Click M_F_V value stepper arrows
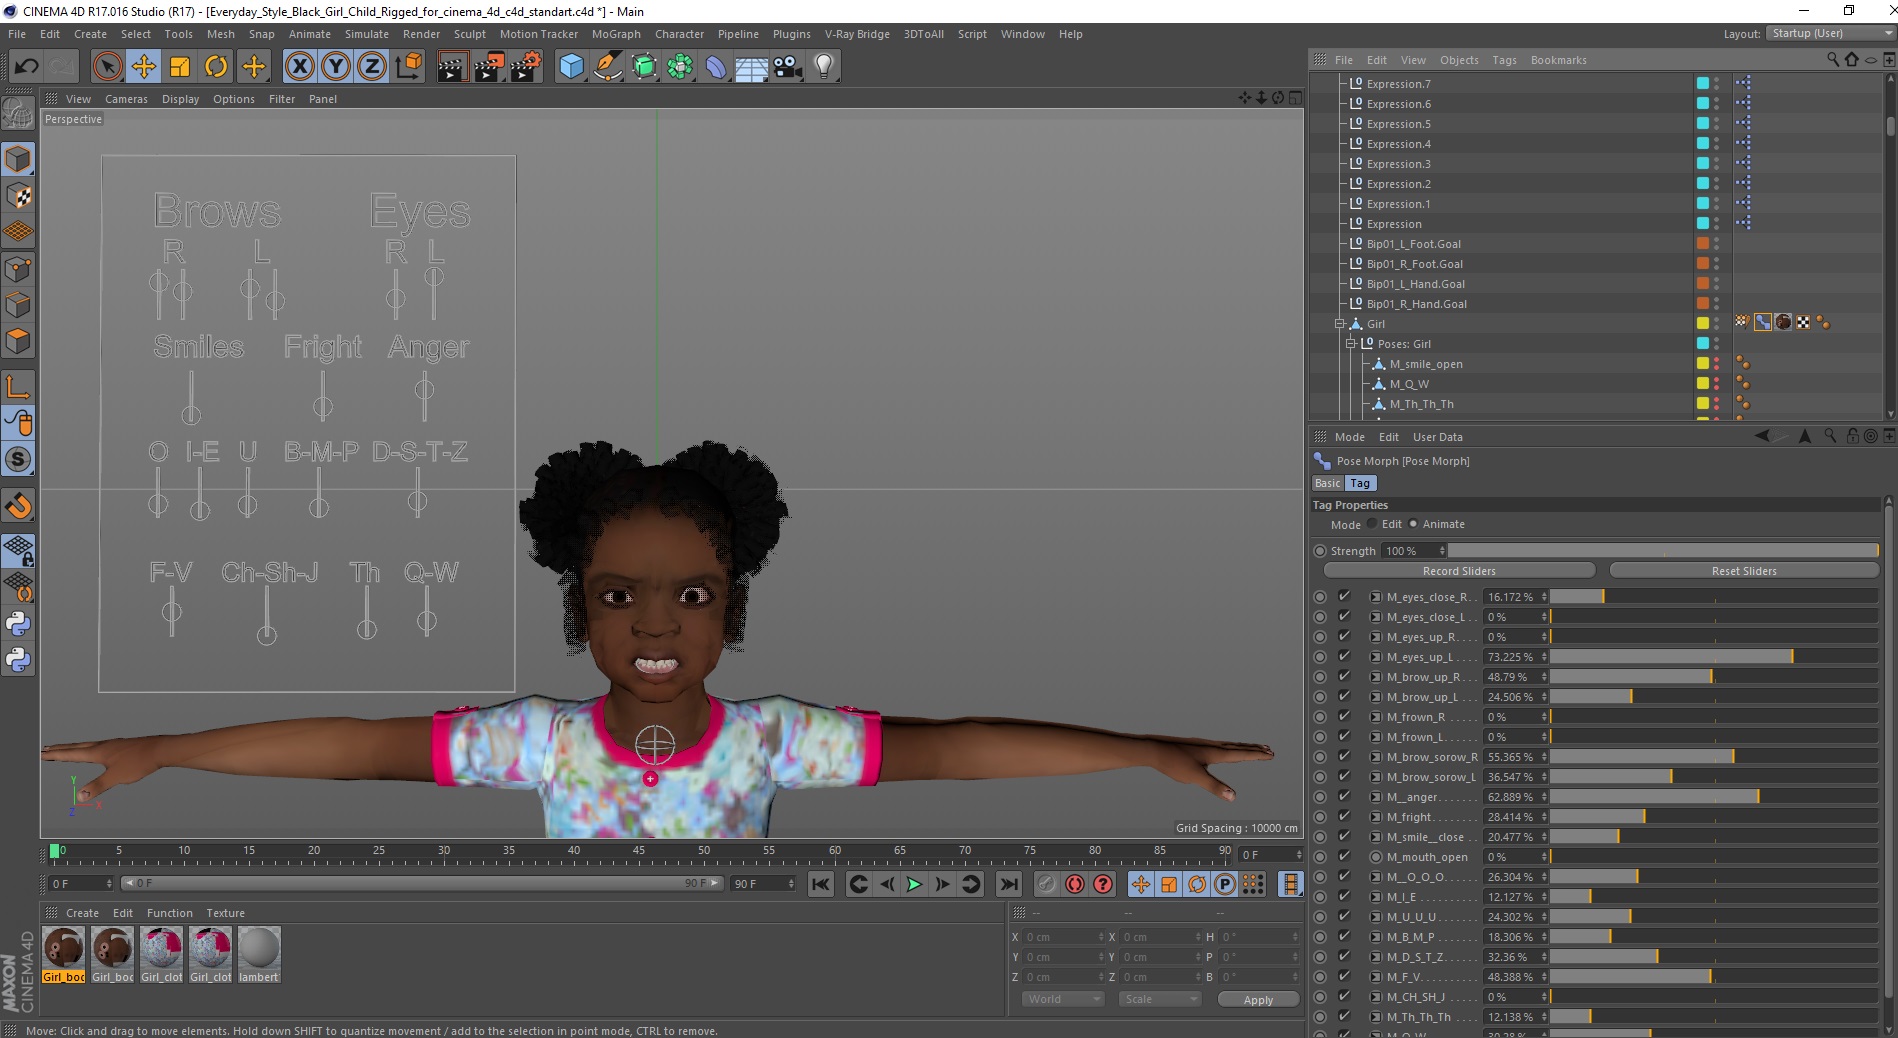The width and height of the screenshot is (1898, 1038). point(1544,977)
